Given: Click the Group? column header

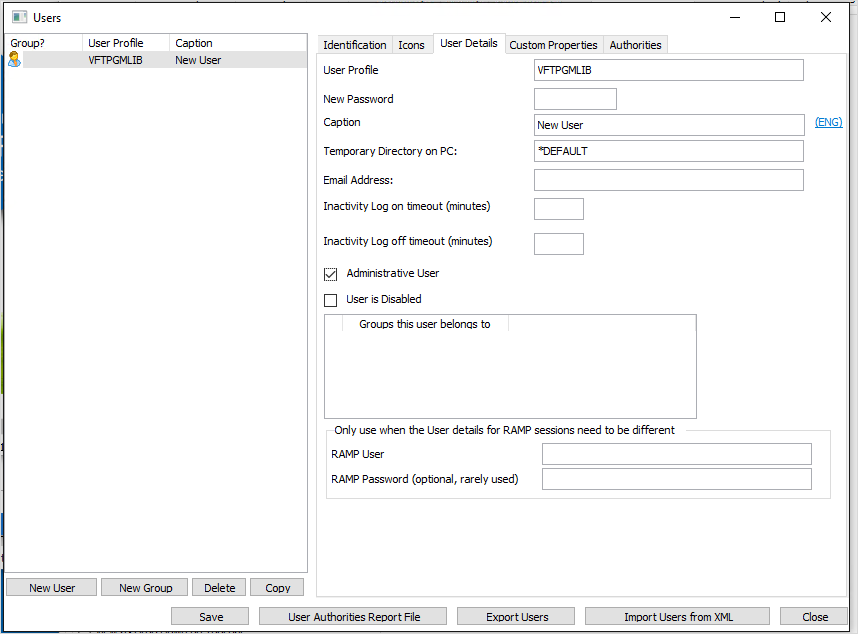Looking at the screenshot, I should pos(44,43).
